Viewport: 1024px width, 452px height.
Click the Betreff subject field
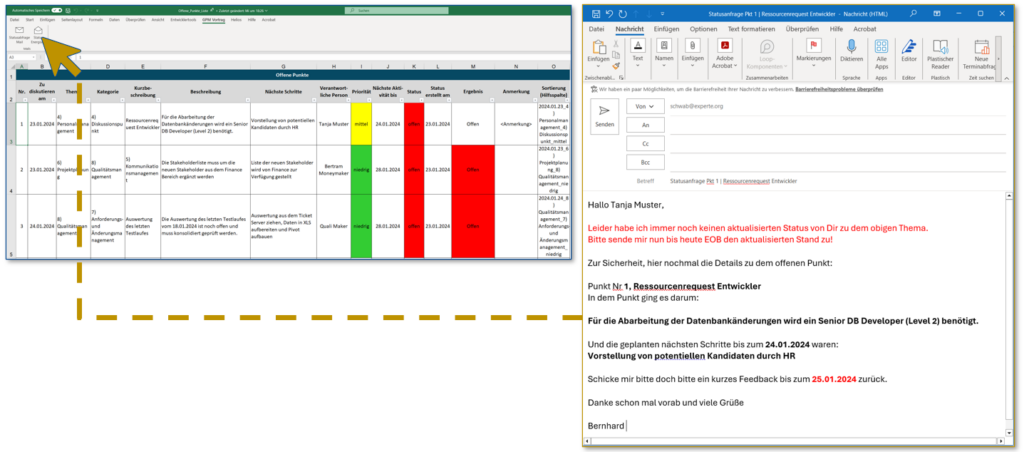click(837, 181)
